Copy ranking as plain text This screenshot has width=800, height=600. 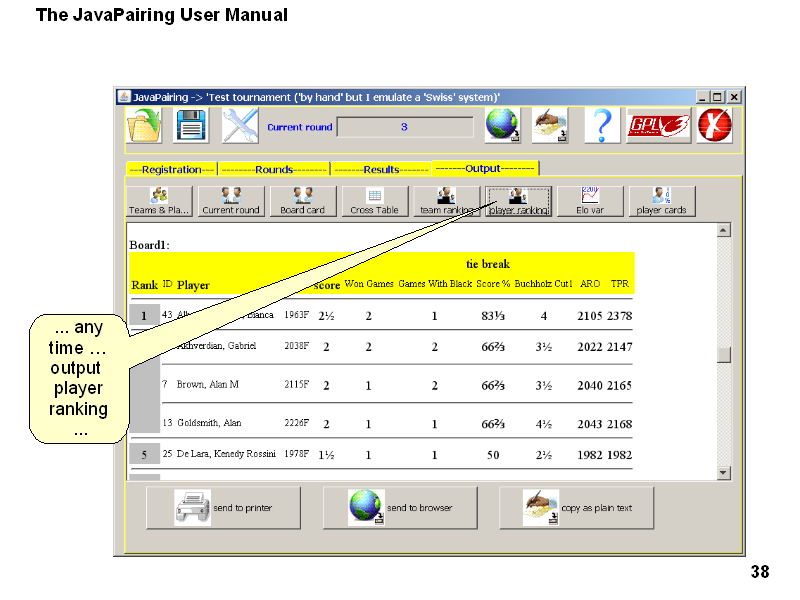576,508
